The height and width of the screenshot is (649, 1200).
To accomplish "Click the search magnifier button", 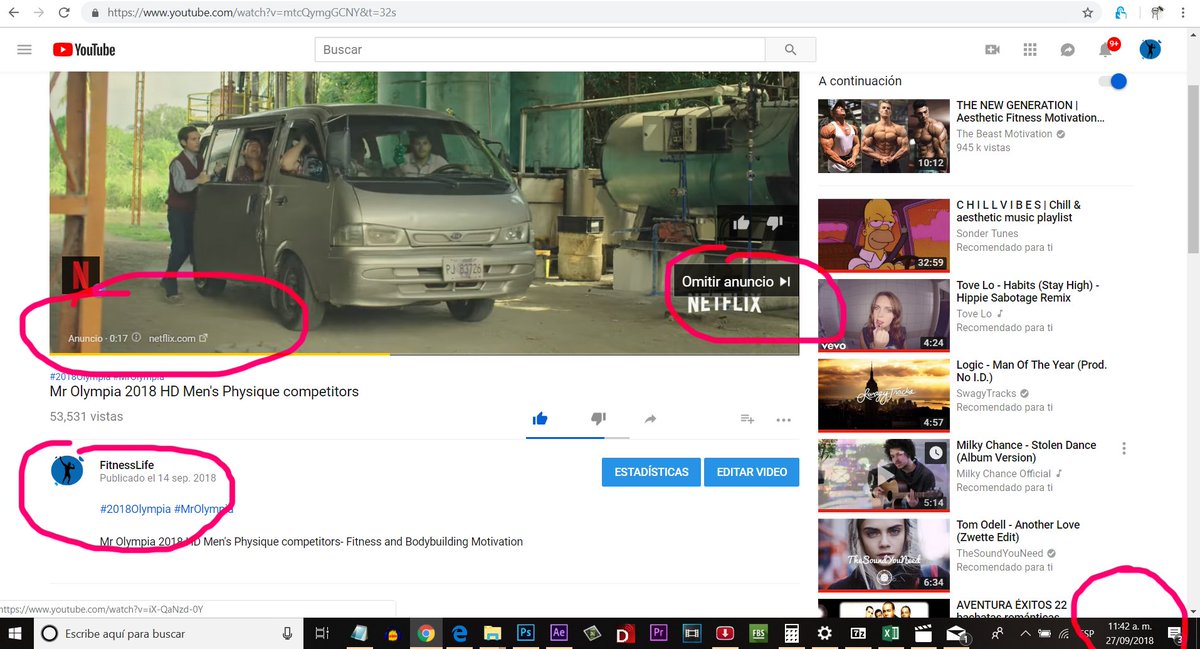I will (791, 50).
